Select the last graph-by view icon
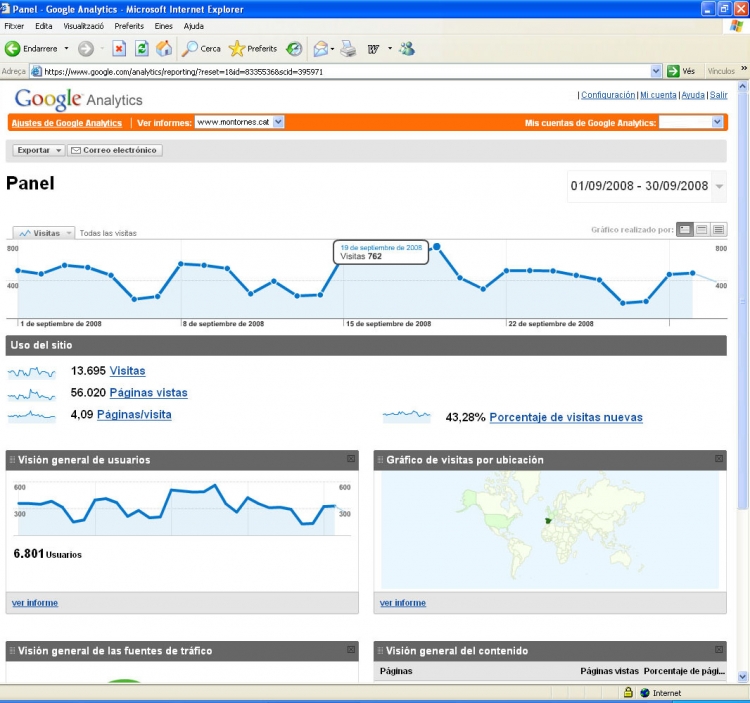 tap(718, 230)
